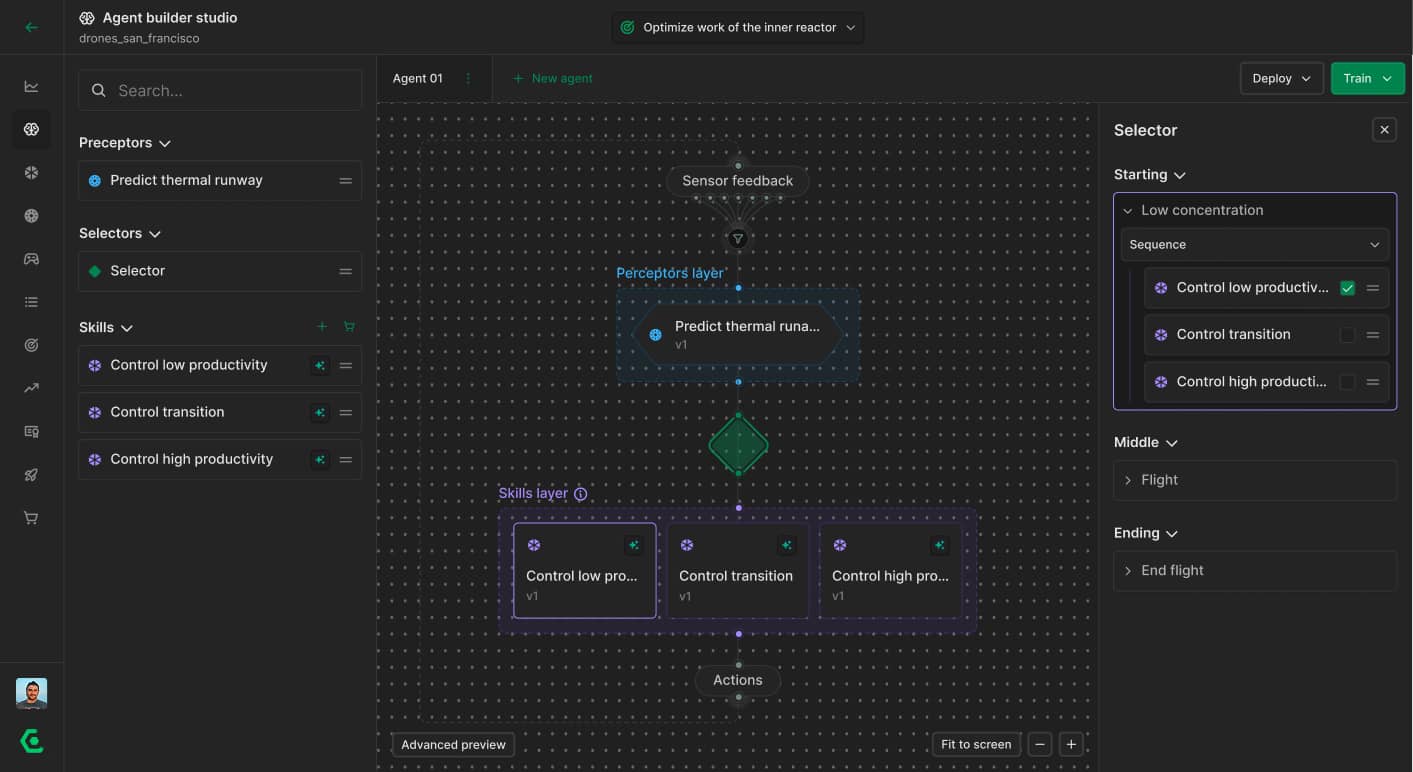Open Agent 01 tab options menu
This screenshot has height=772, width=1413.
(x=468, y=78)
